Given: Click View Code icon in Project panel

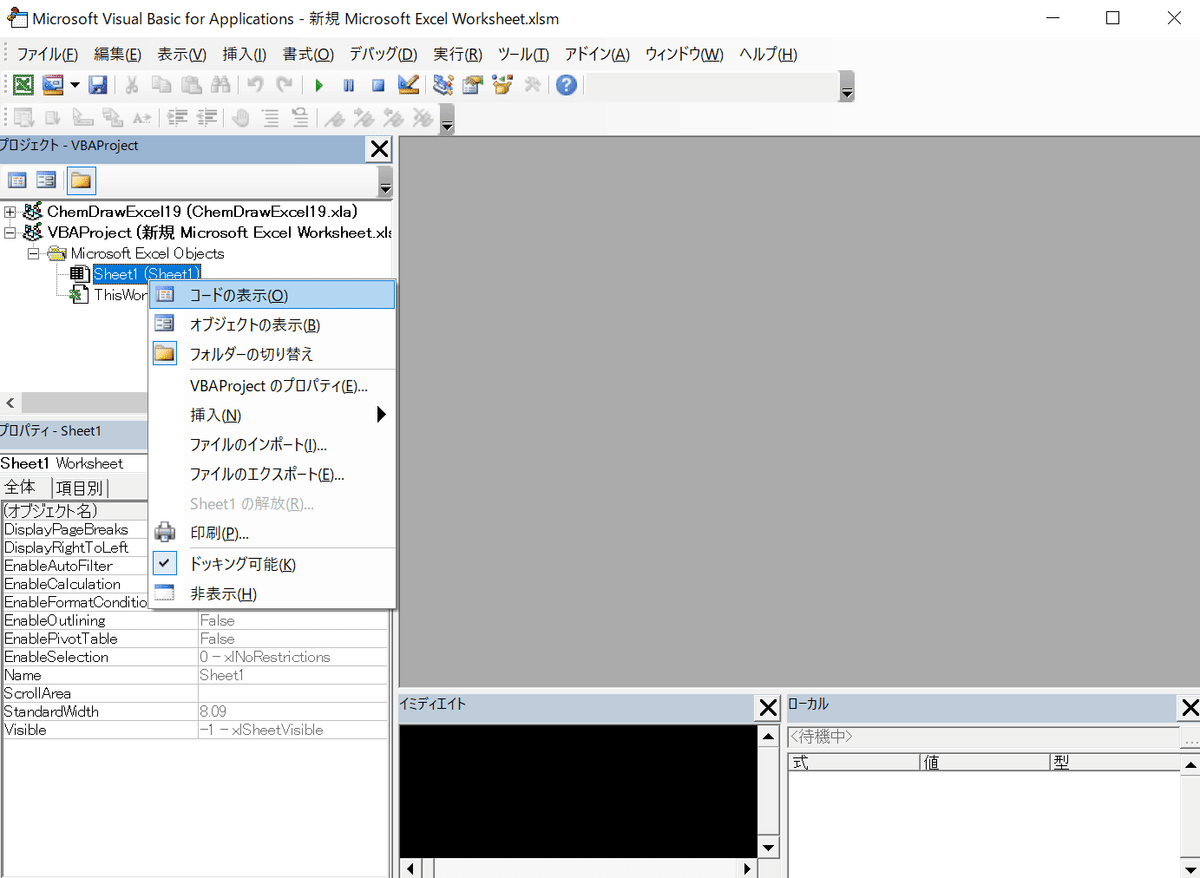Looking at the screenshot, I should click(x=17, y=180).
